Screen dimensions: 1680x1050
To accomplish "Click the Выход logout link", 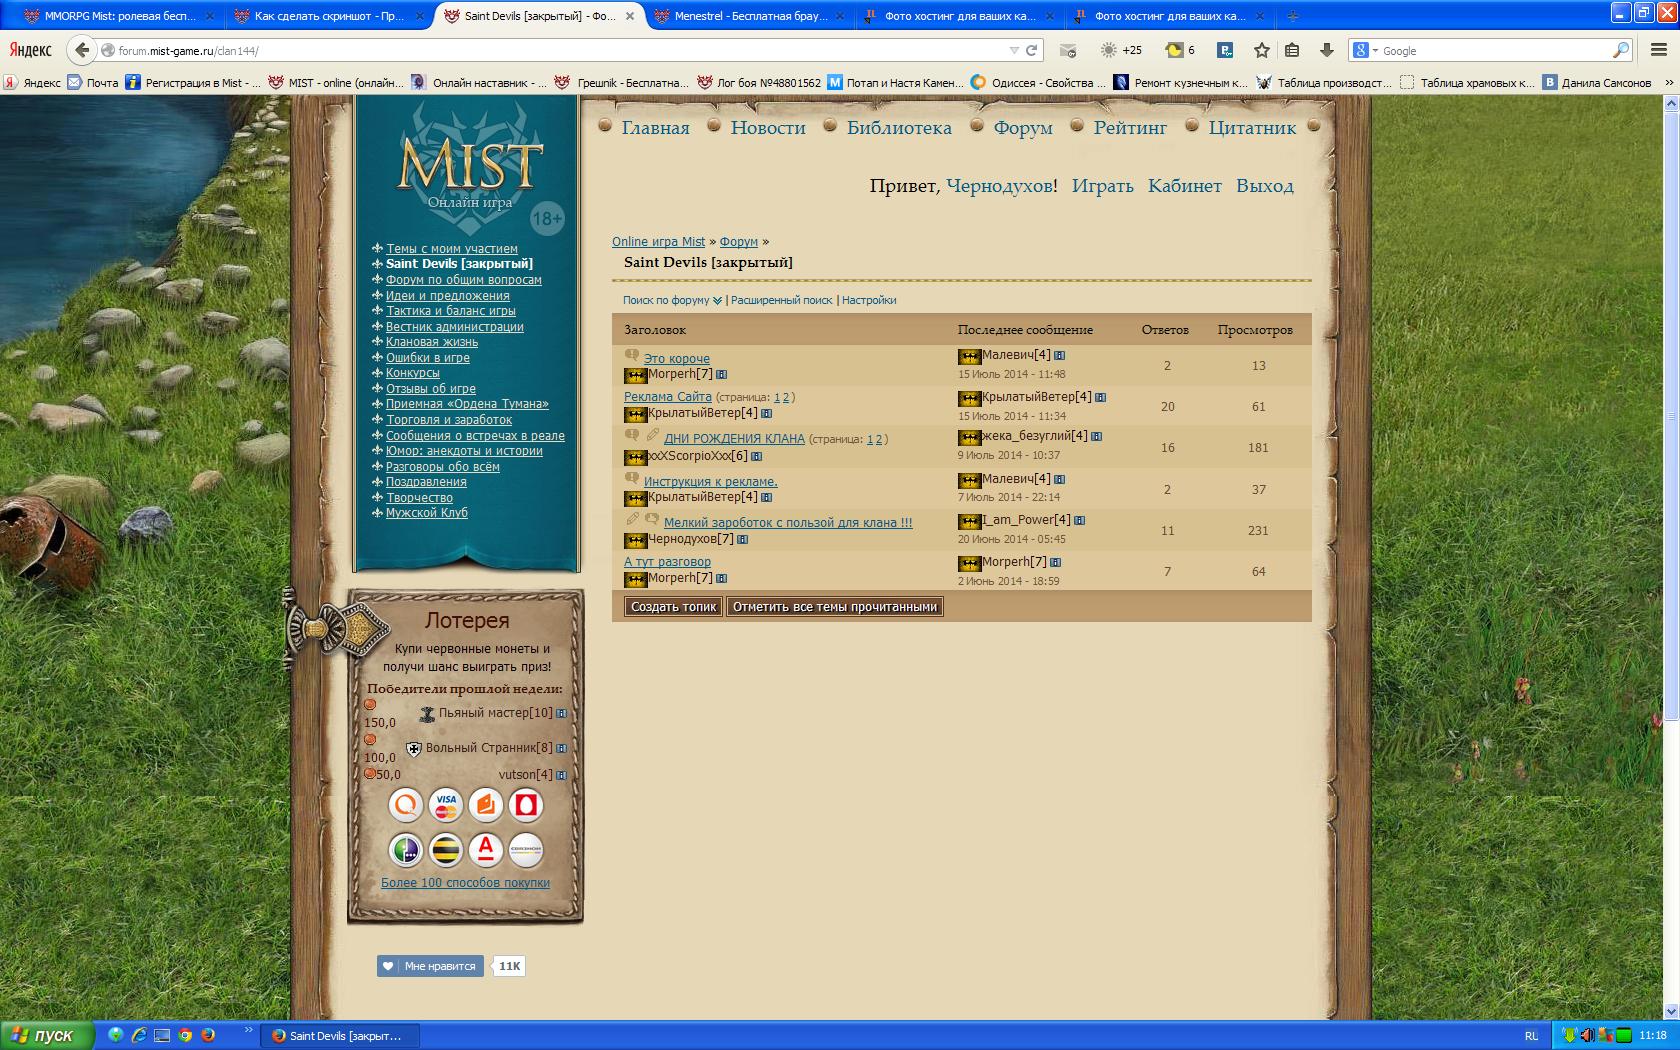I will tap(1265, 186).
